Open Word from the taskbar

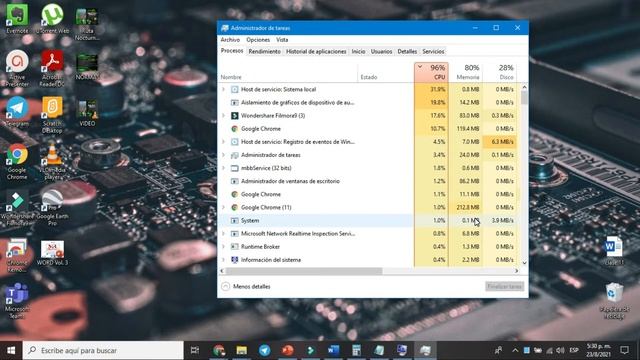[x=333, y=350]
